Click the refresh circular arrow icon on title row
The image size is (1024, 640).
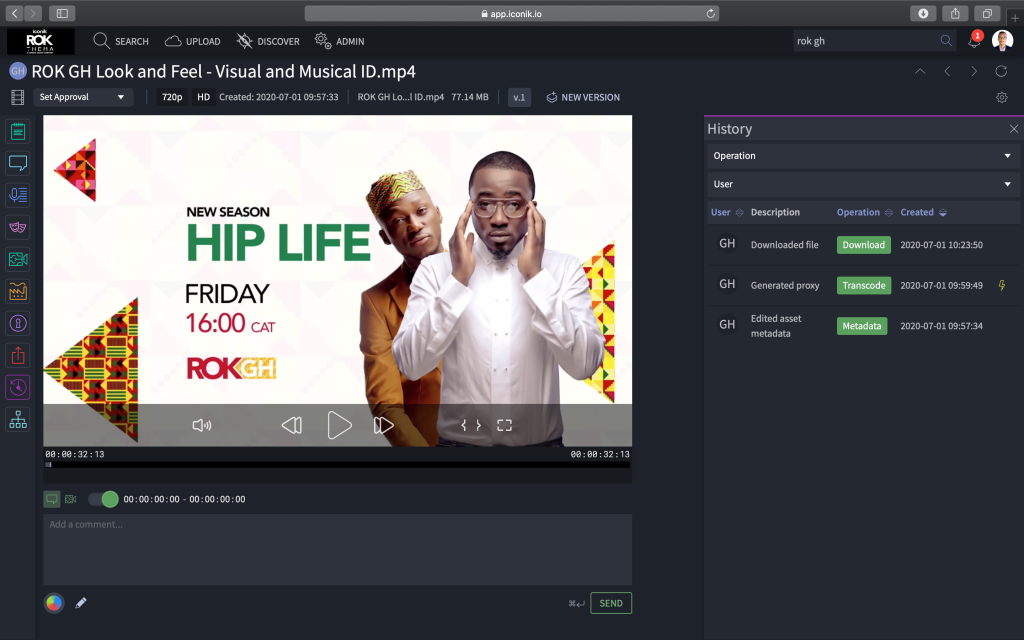coord(1001,71)
